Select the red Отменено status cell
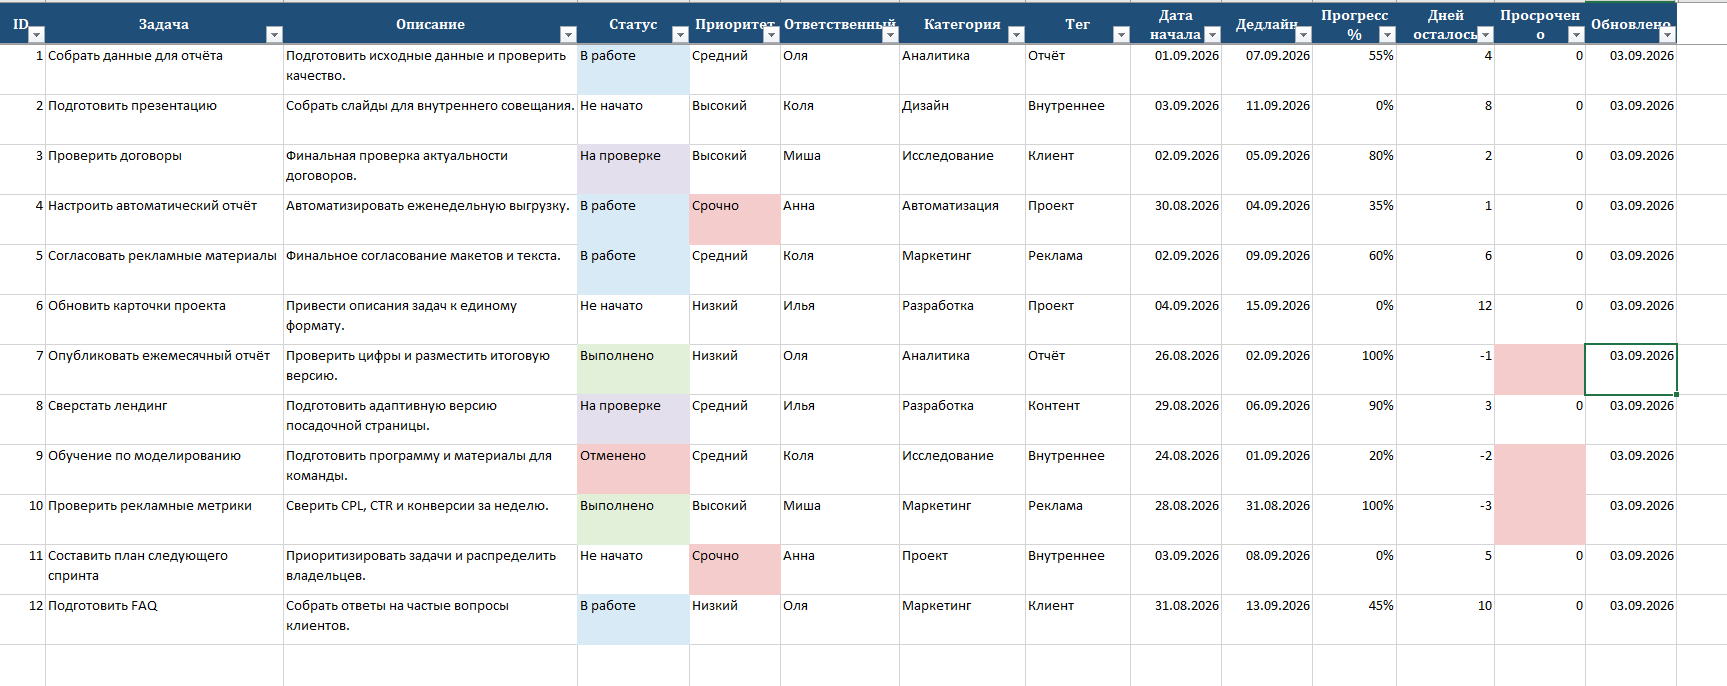The image size is (1727, 686). pyautogui.click(x=633, y=470)
